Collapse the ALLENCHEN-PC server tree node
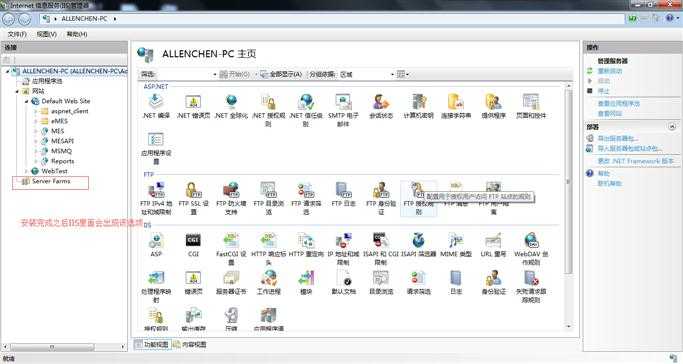The image size is (683, 364). pyautogui.click(x=8, y=71)
